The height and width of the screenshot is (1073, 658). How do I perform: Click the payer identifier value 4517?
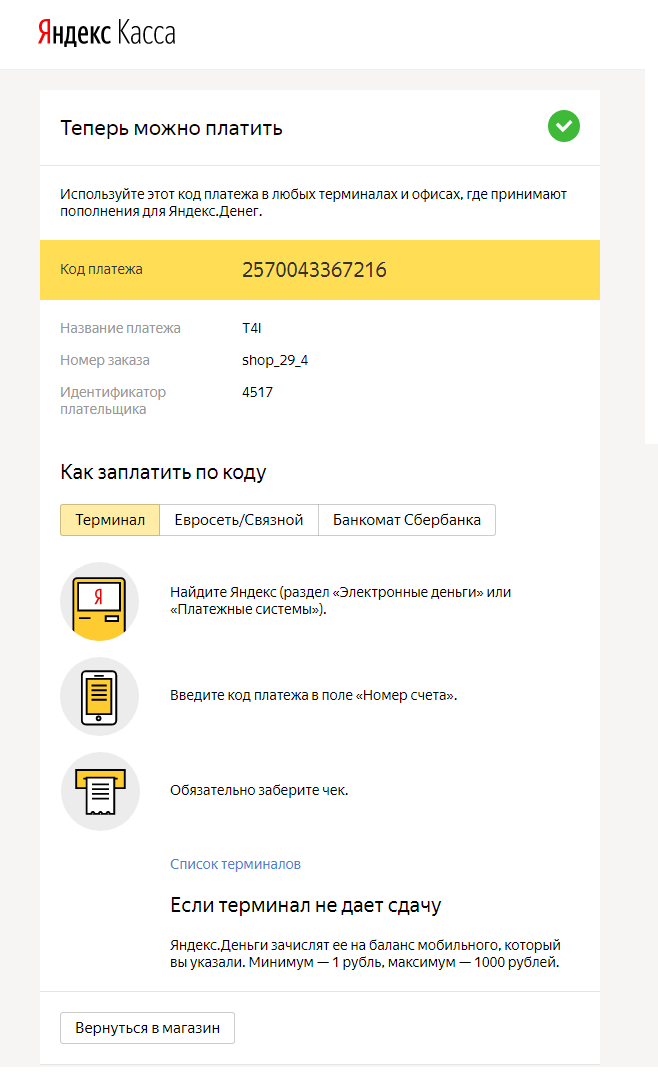pyautogui.click(x=257, y=392)
